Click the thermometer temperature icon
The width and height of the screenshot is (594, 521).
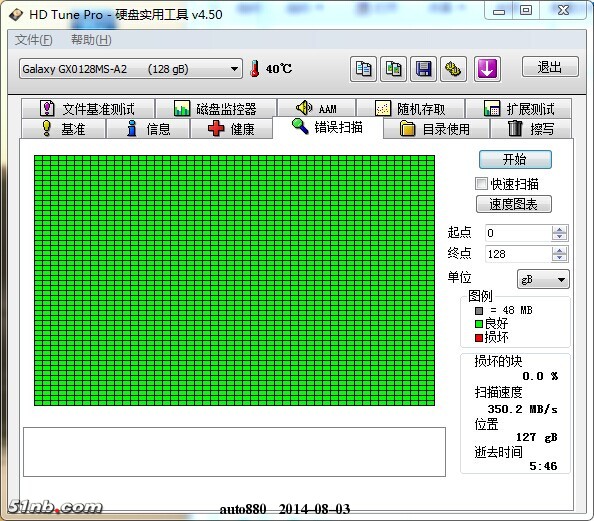(255, 69)
